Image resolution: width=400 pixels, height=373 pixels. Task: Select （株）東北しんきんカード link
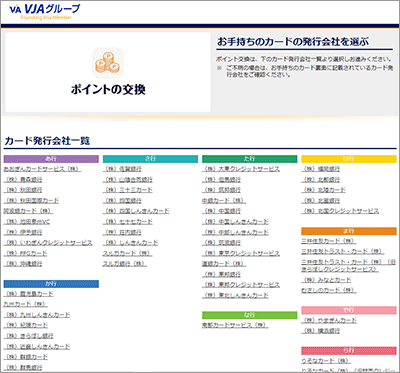[x=235, y=295]
